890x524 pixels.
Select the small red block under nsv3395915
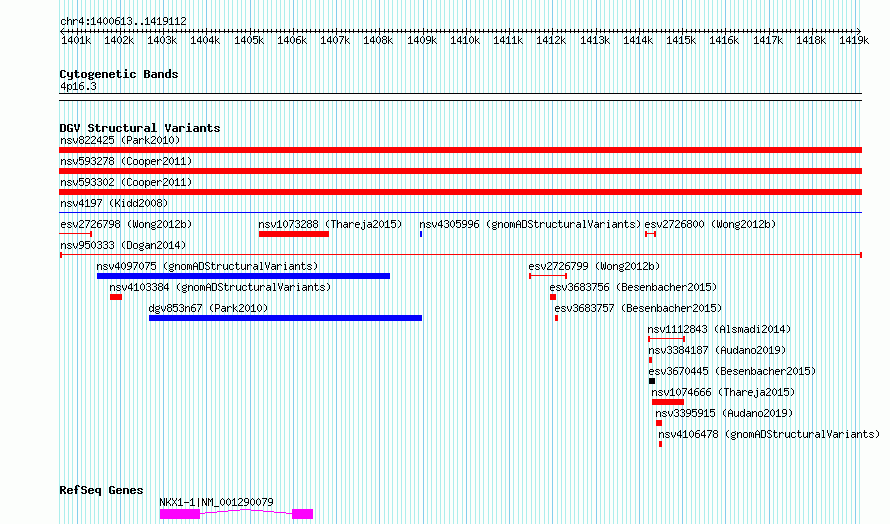click(659, 423)
